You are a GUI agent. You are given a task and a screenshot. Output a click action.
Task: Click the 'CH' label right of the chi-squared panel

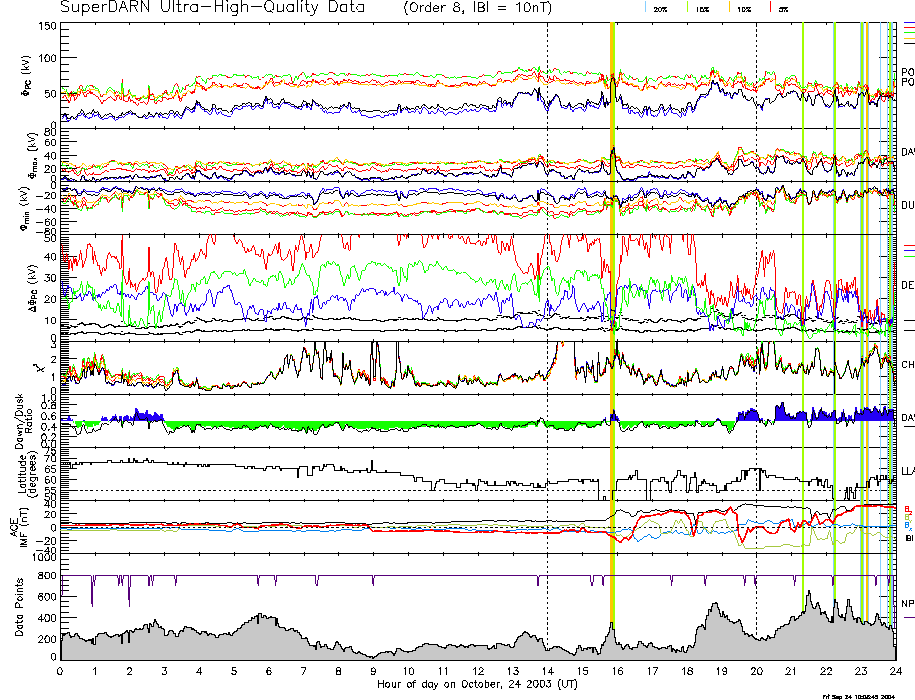pyautogui.click(x=907, y=365)
